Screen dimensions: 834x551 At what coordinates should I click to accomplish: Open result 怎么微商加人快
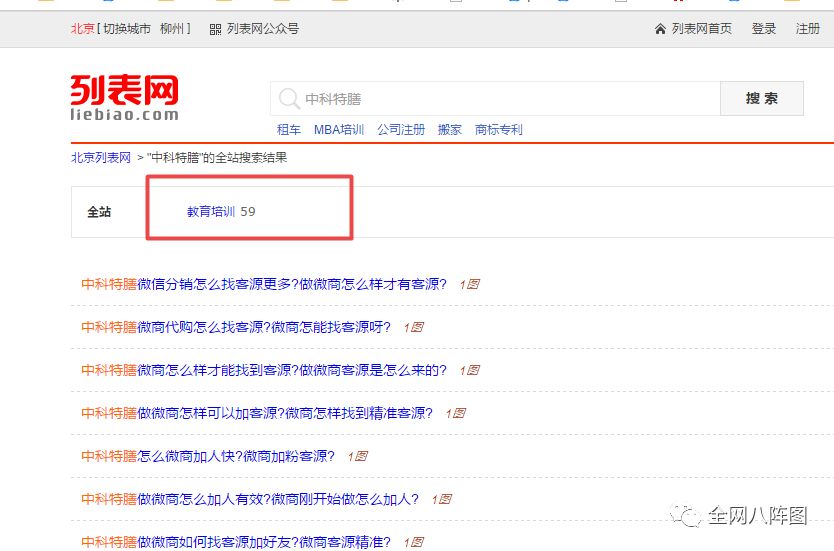(208, 456)
